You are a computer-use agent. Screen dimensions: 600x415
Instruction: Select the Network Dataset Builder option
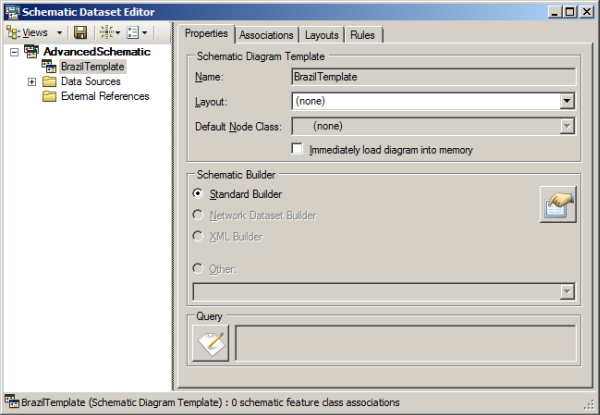(x=198, y=215)
